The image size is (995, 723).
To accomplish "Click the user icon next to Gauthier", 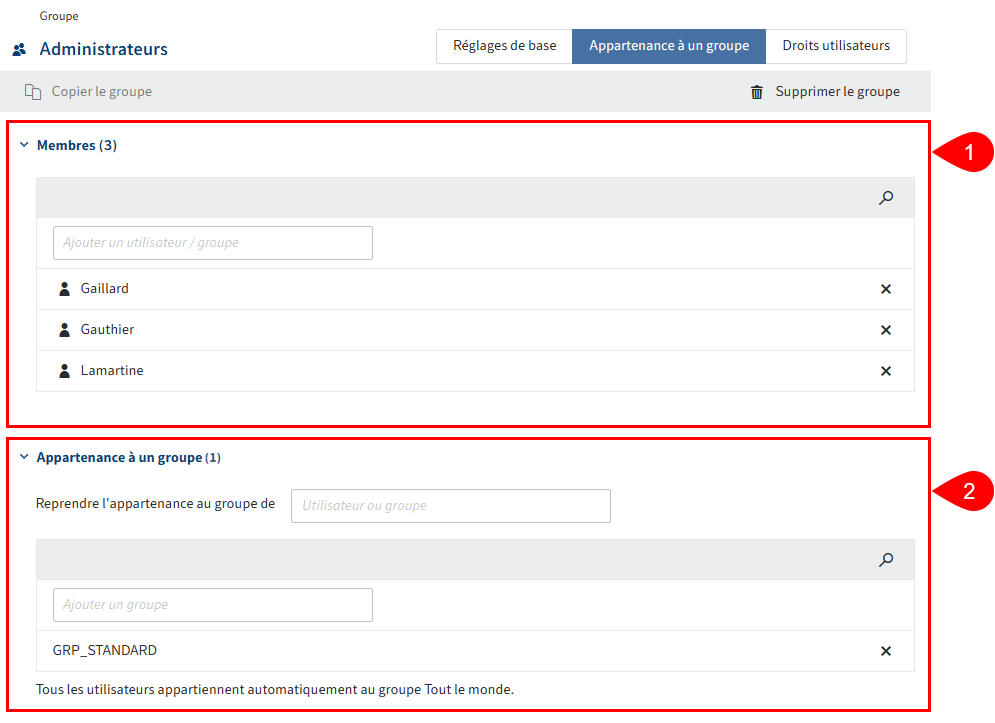I will (x=64, y=330).
